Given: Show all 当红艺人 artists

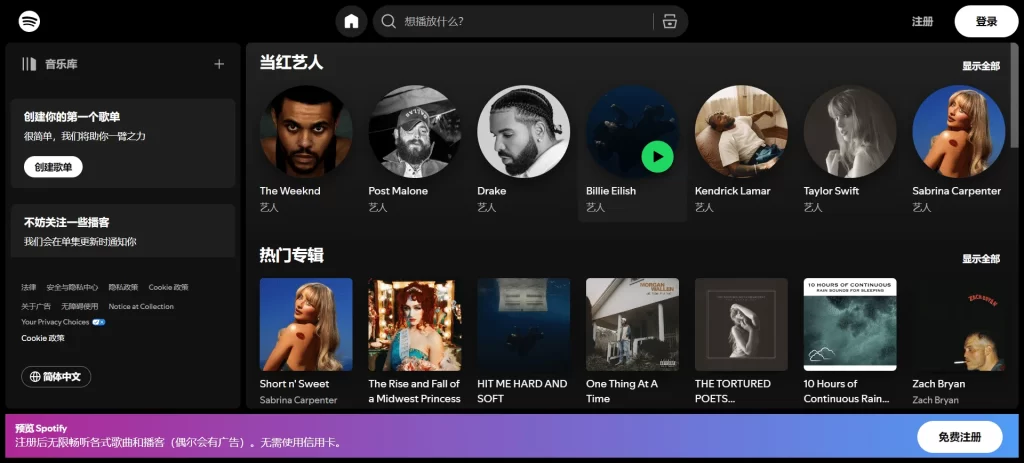Looking at the screenshot, I should point(980,66).
